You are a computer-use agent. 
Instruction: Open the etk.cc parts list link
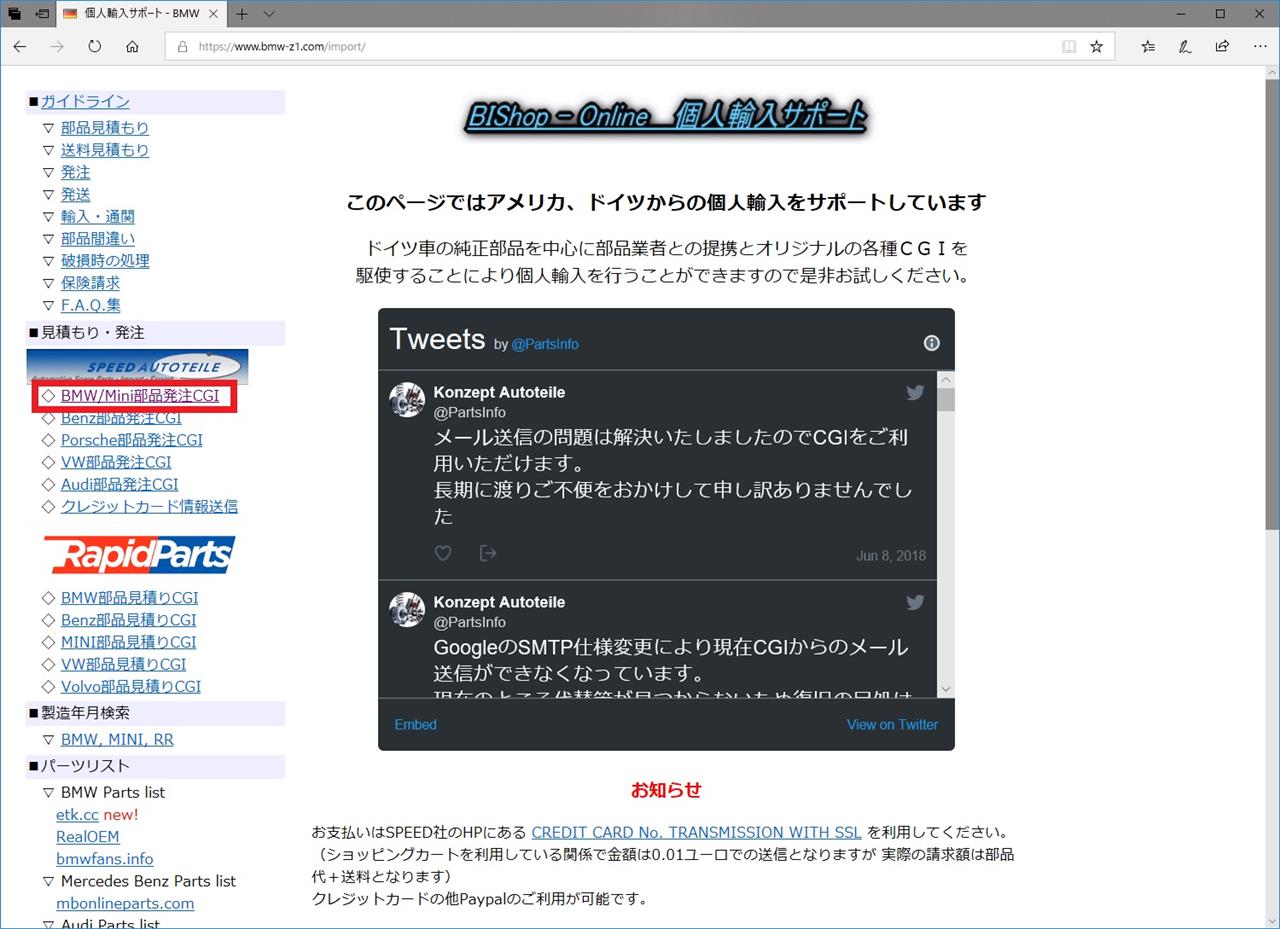[x=77, y=815]
